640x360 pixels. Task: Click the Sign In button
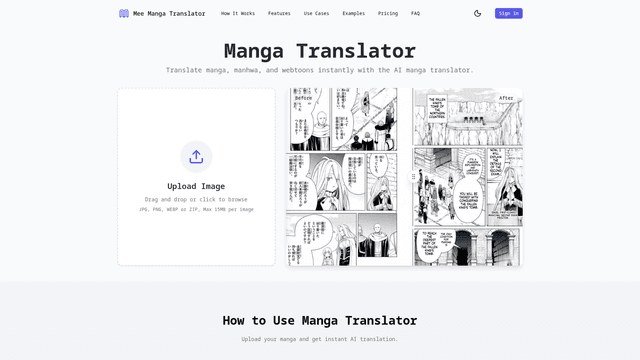click(509, 13)
